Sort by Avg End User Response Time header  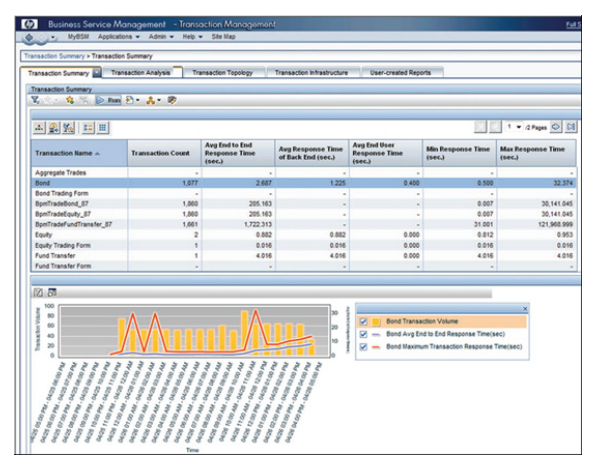(386, 153)
